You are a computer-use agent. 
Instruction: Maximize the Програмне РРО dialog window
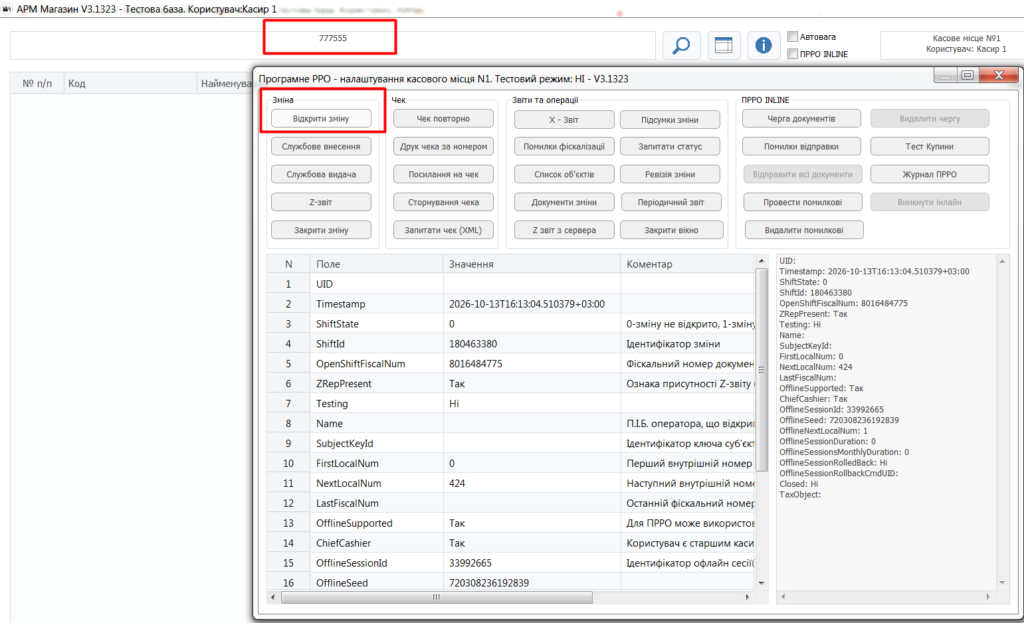[967, 75]
